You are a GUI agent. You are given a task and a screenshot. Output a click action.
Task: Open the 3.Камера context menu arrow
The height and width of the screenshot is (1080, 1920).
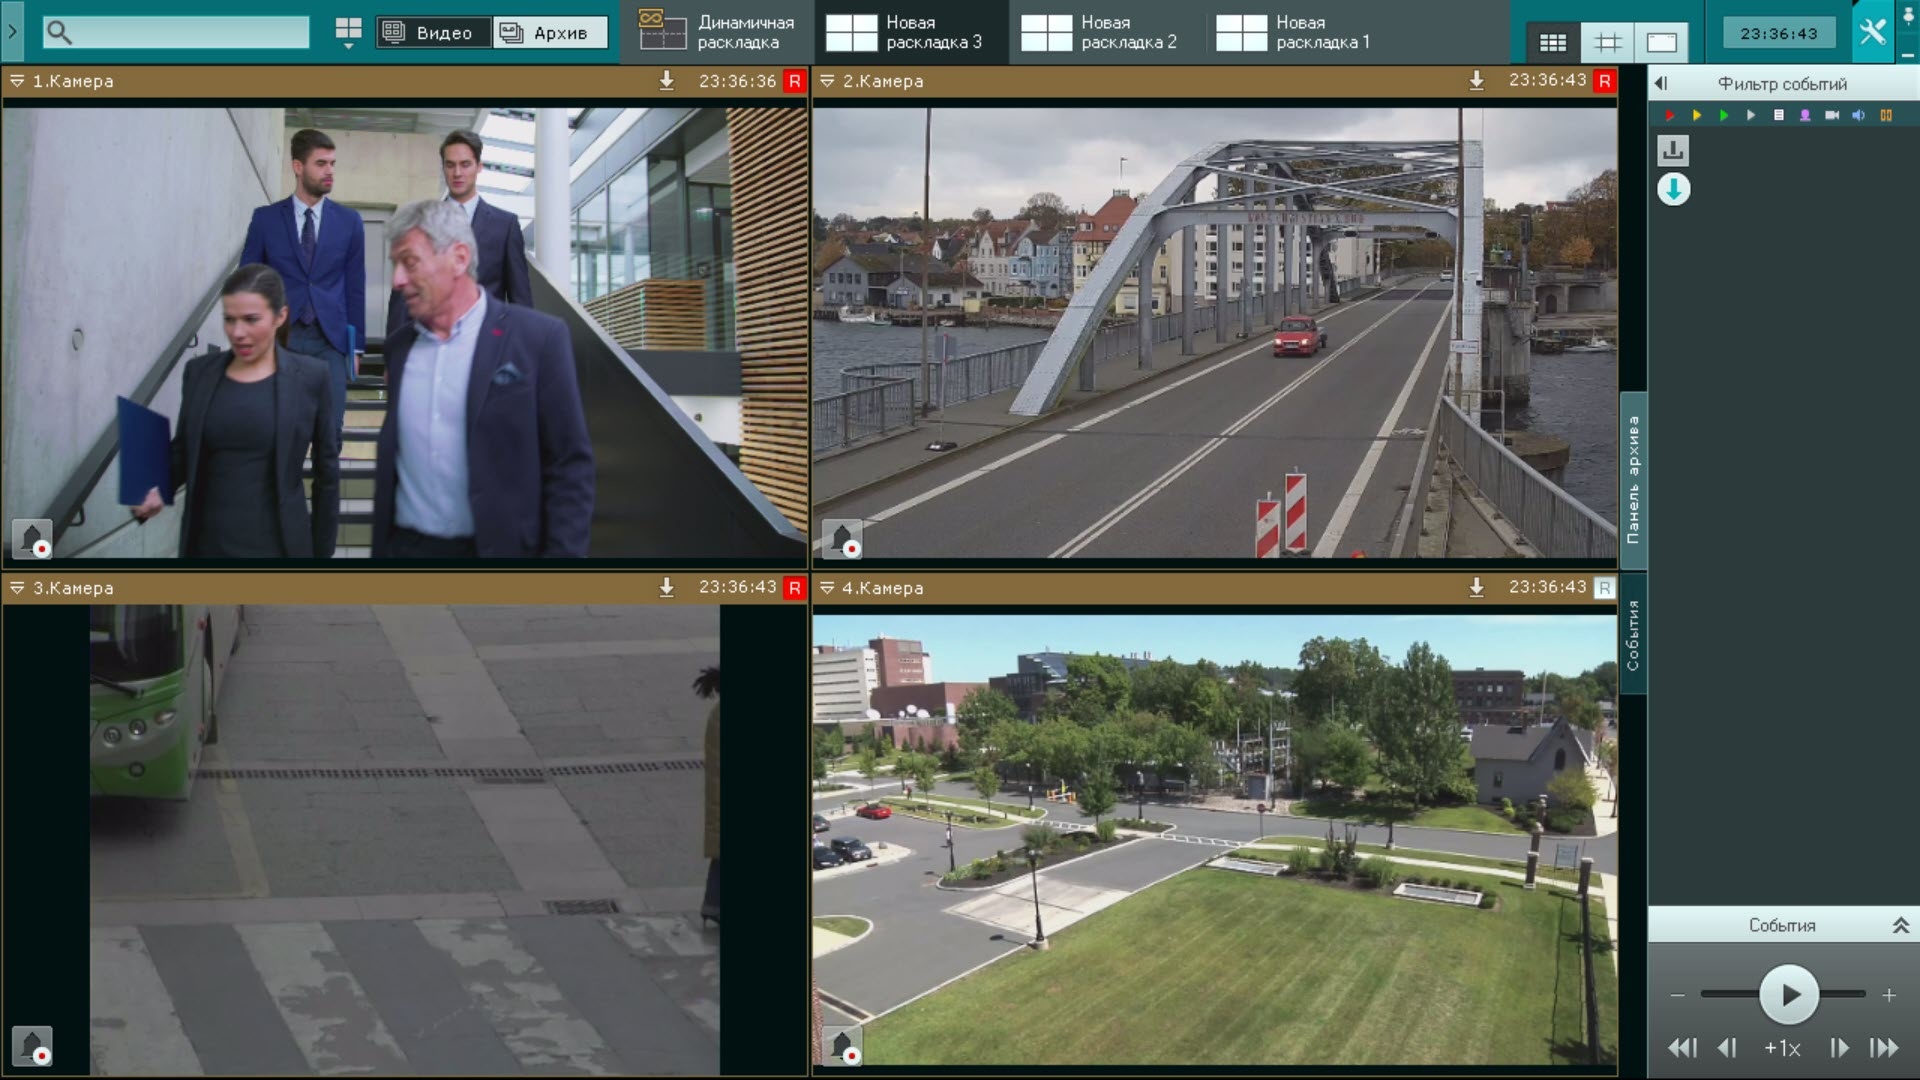[x=17, y=588]
